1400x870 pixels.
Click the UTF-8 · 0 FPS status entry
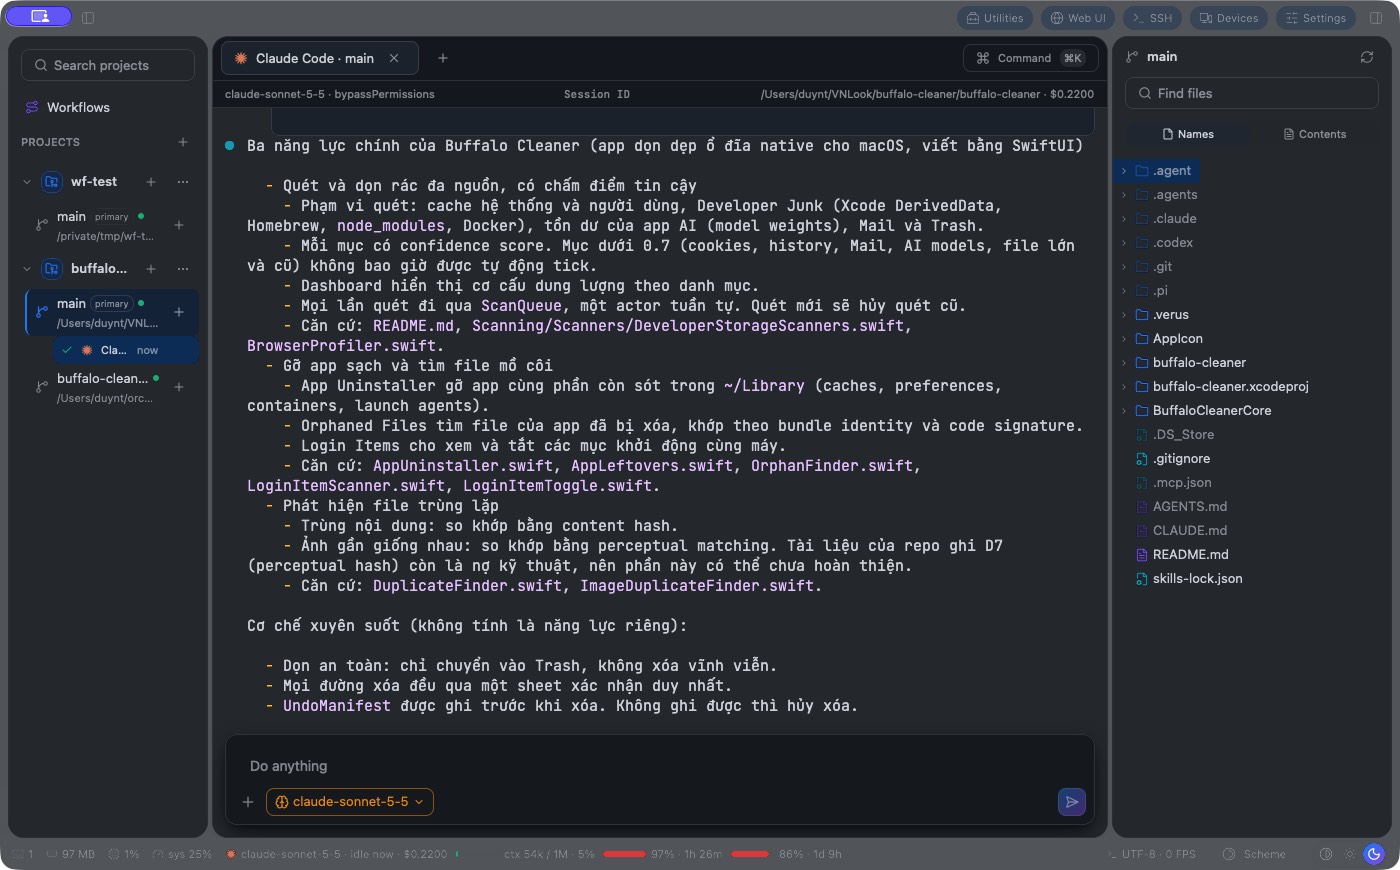pyautogui.click(x=1151, y=854)
